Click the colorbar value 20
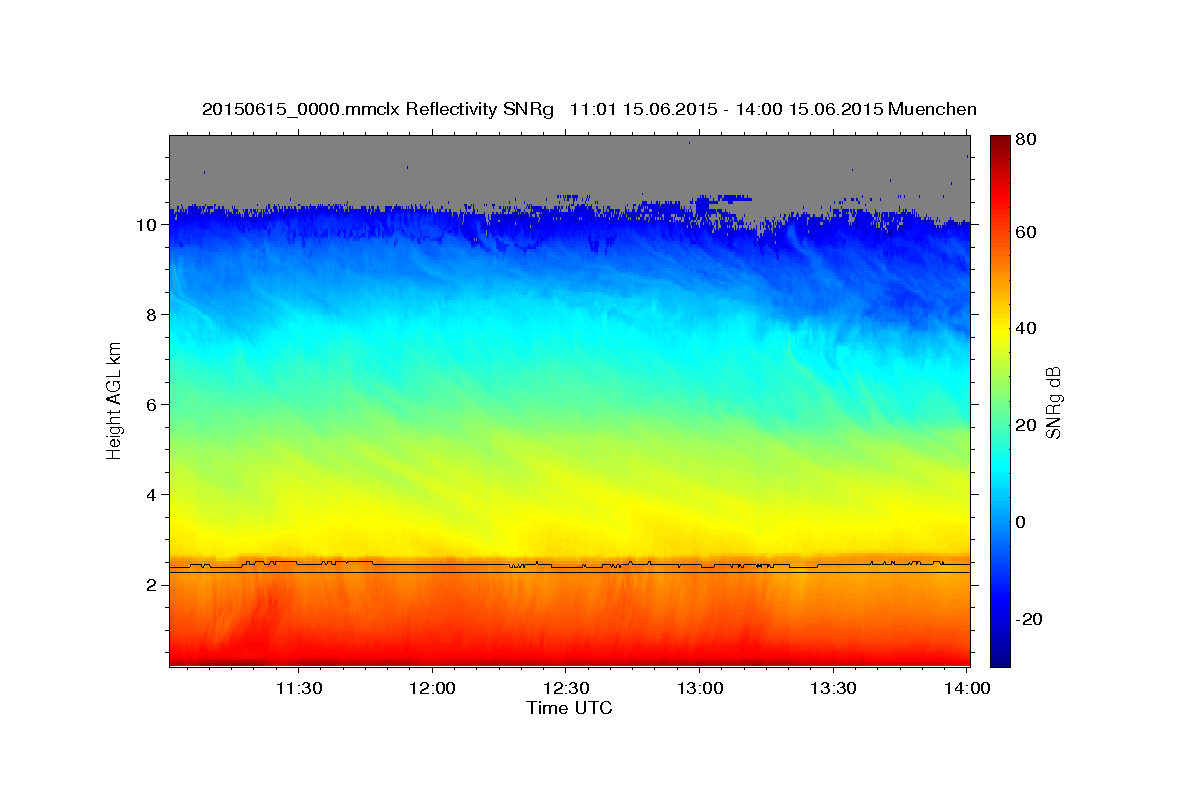 [x=1026, y=425]
